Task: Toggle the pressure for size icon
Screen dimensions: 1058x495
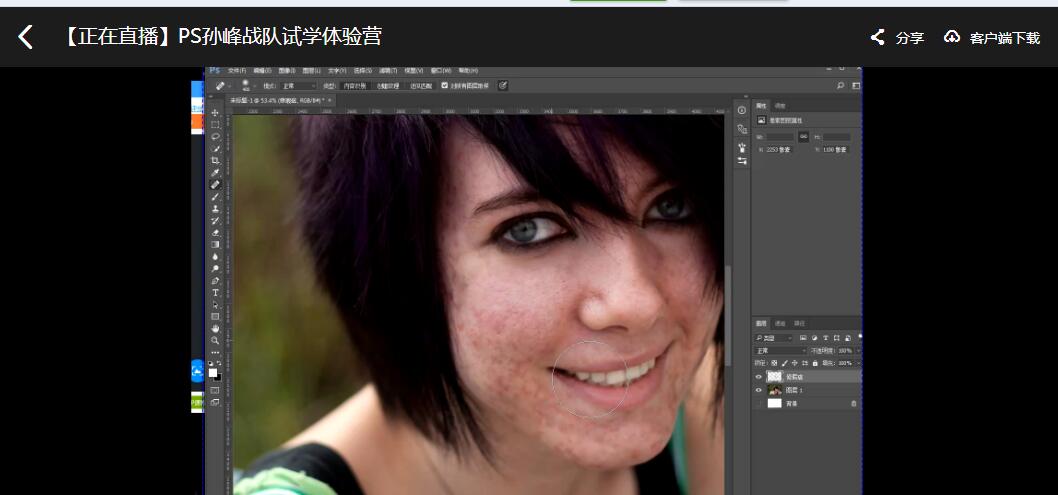Action: coord(503,86)
